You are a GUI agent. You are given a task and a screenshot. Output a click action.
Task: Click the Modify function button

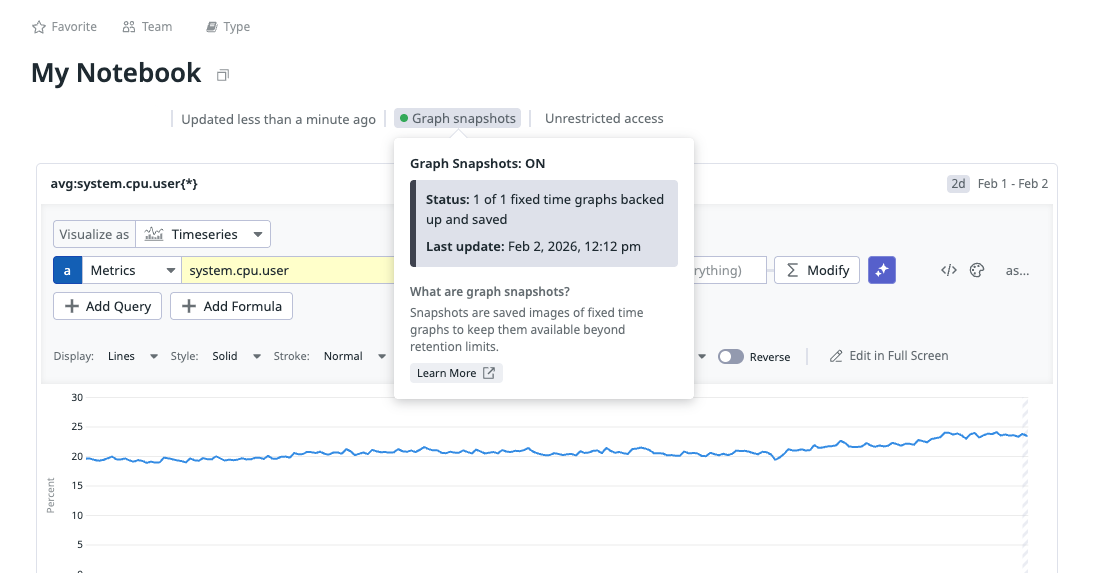tap(817, 270)
